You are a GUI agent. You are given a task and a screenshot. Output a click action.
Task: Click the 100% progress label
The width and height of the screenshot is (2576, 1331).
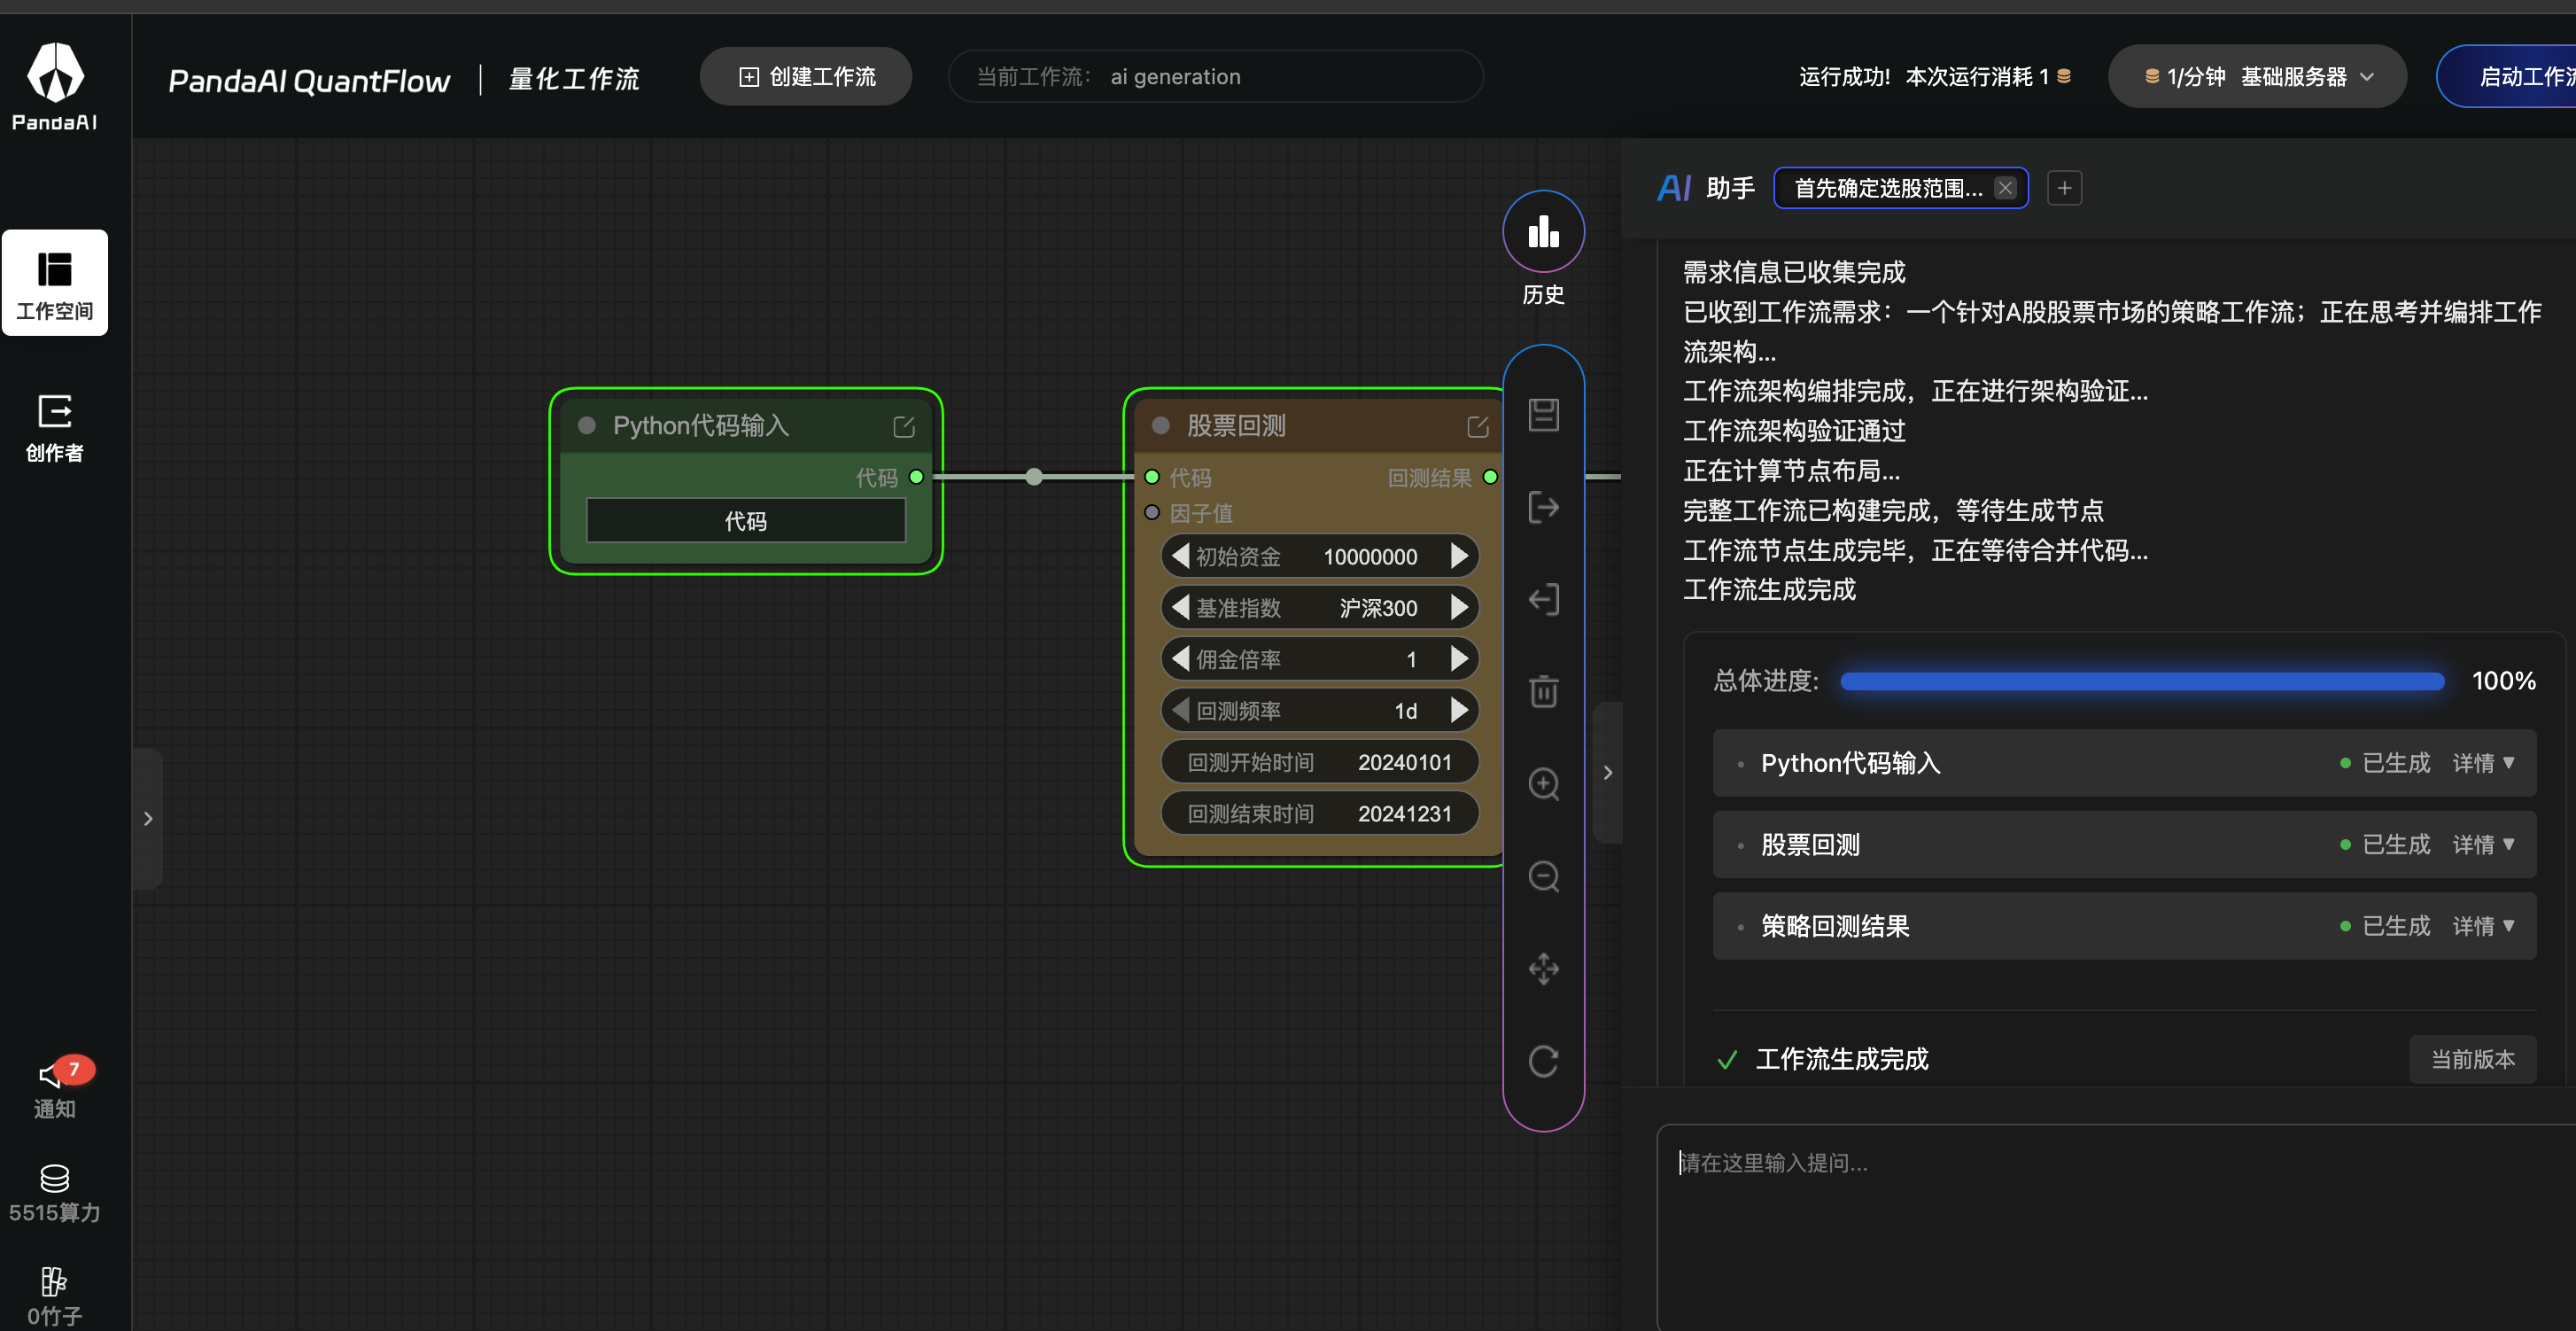point(2503,681)
